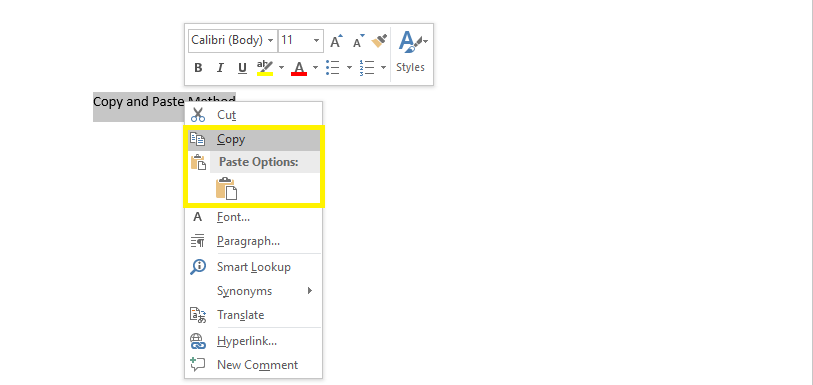
Task: Choose New Comment from context menu
Action: coord(254,365)
